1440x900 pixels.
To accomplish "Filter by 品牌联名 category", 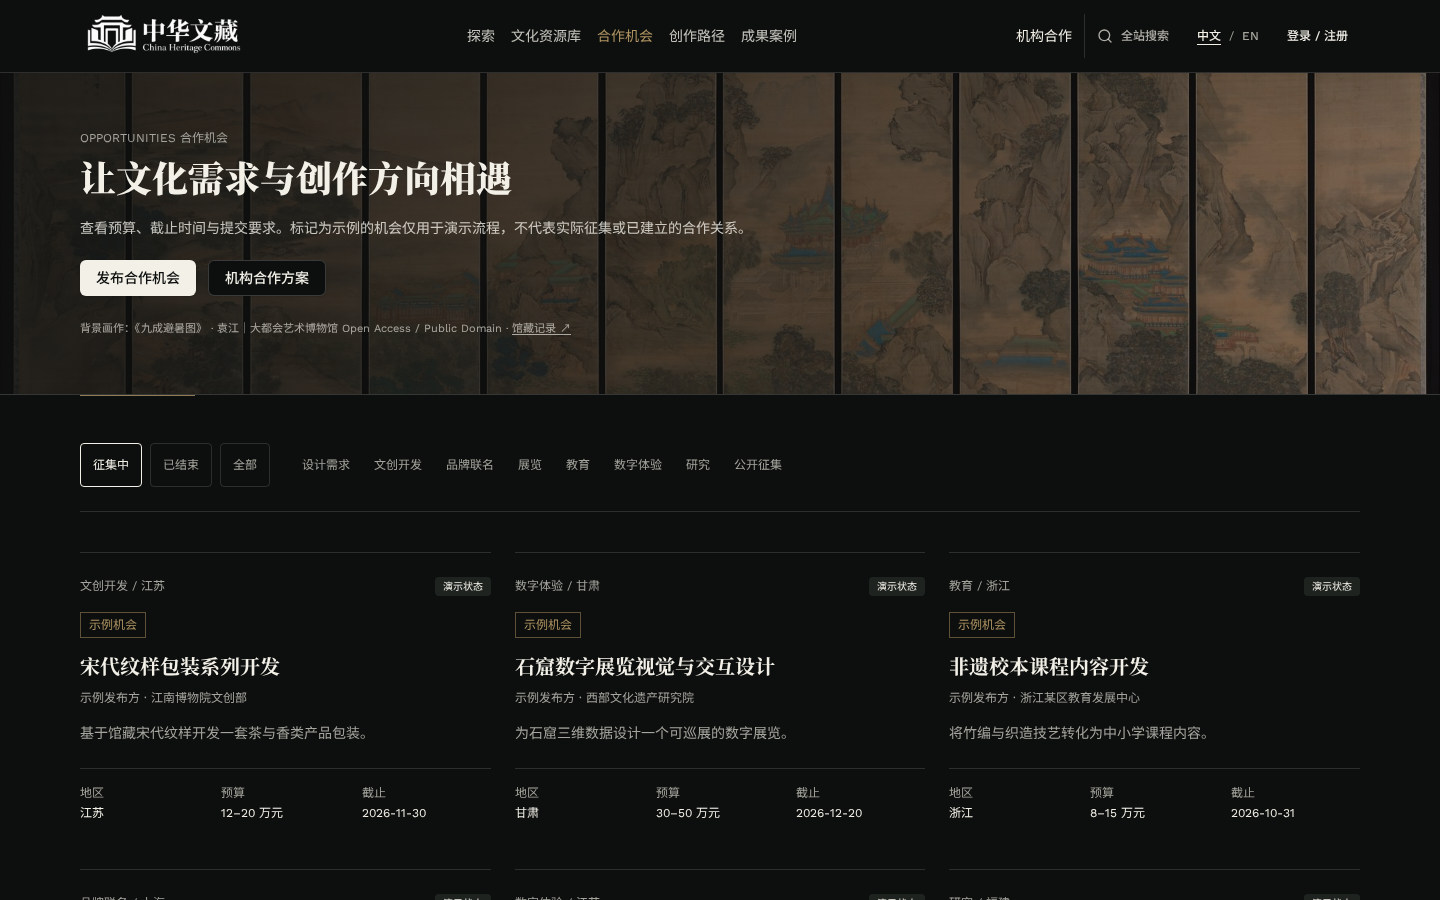I will coord(470,465).
